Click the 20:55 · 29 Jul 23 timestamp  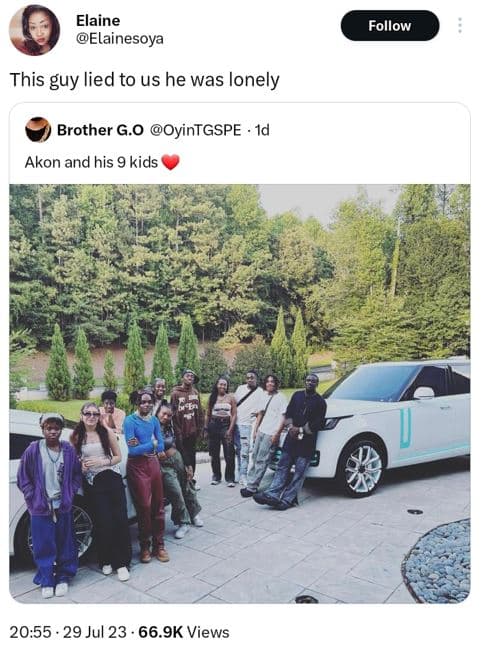pyautogui.click(x=68, y=632)
